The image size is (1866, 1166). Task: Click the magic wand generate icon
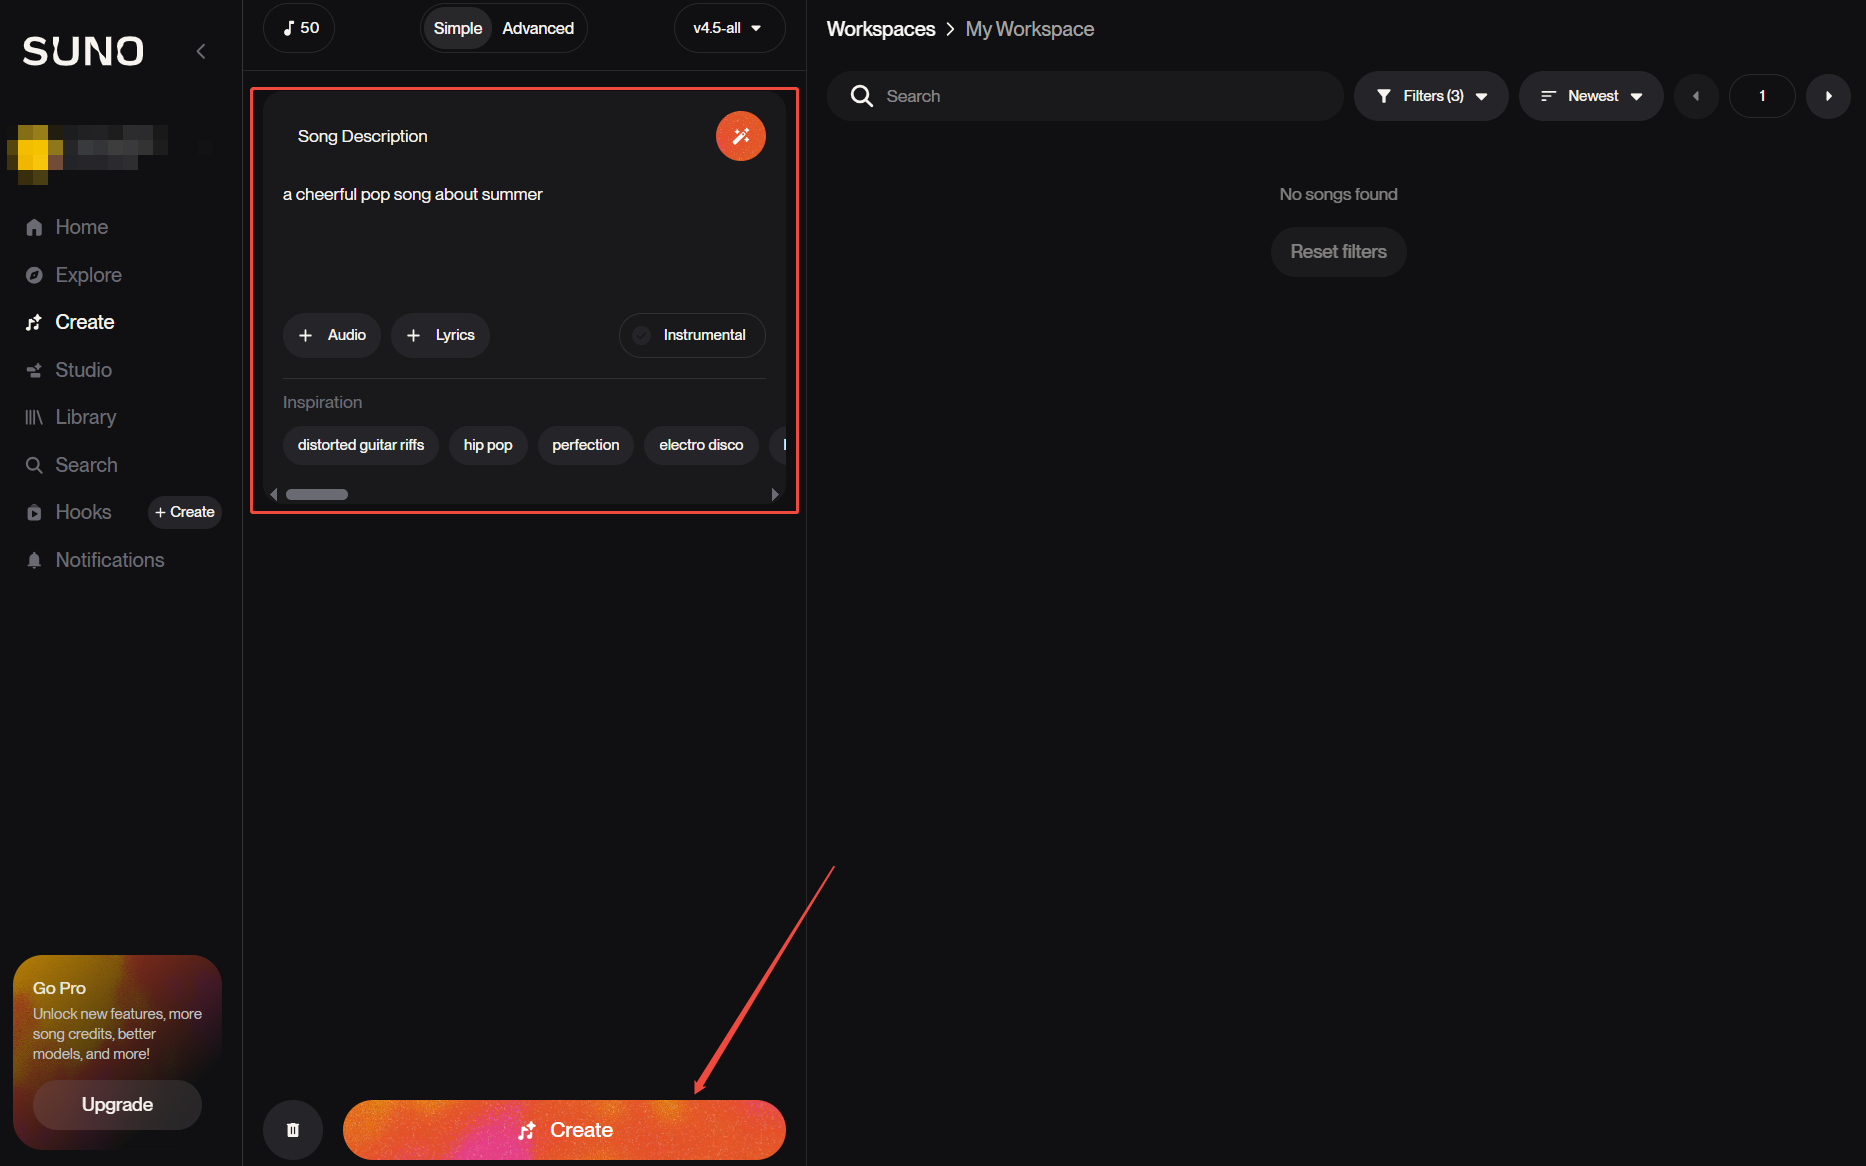click(740, 136)
